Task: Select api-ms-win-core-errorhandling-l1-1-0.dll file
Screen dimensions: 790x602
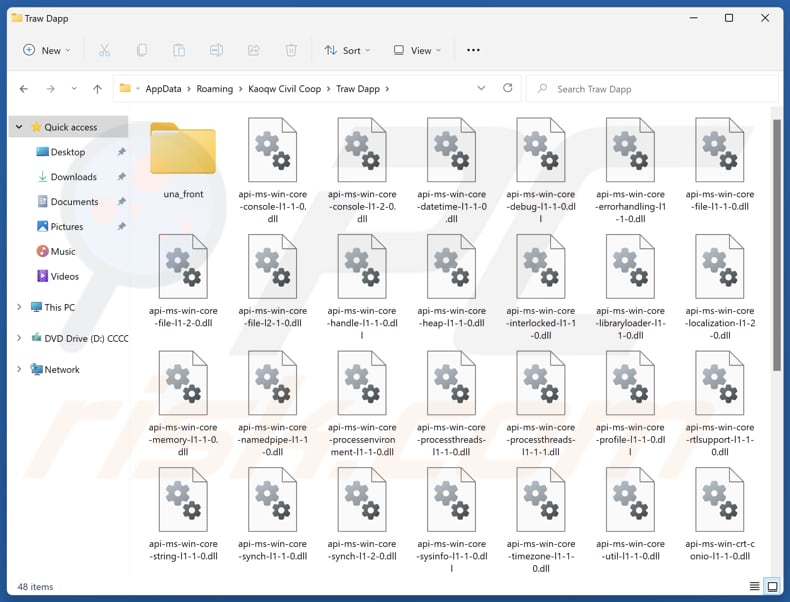Action: click(630, 170)
